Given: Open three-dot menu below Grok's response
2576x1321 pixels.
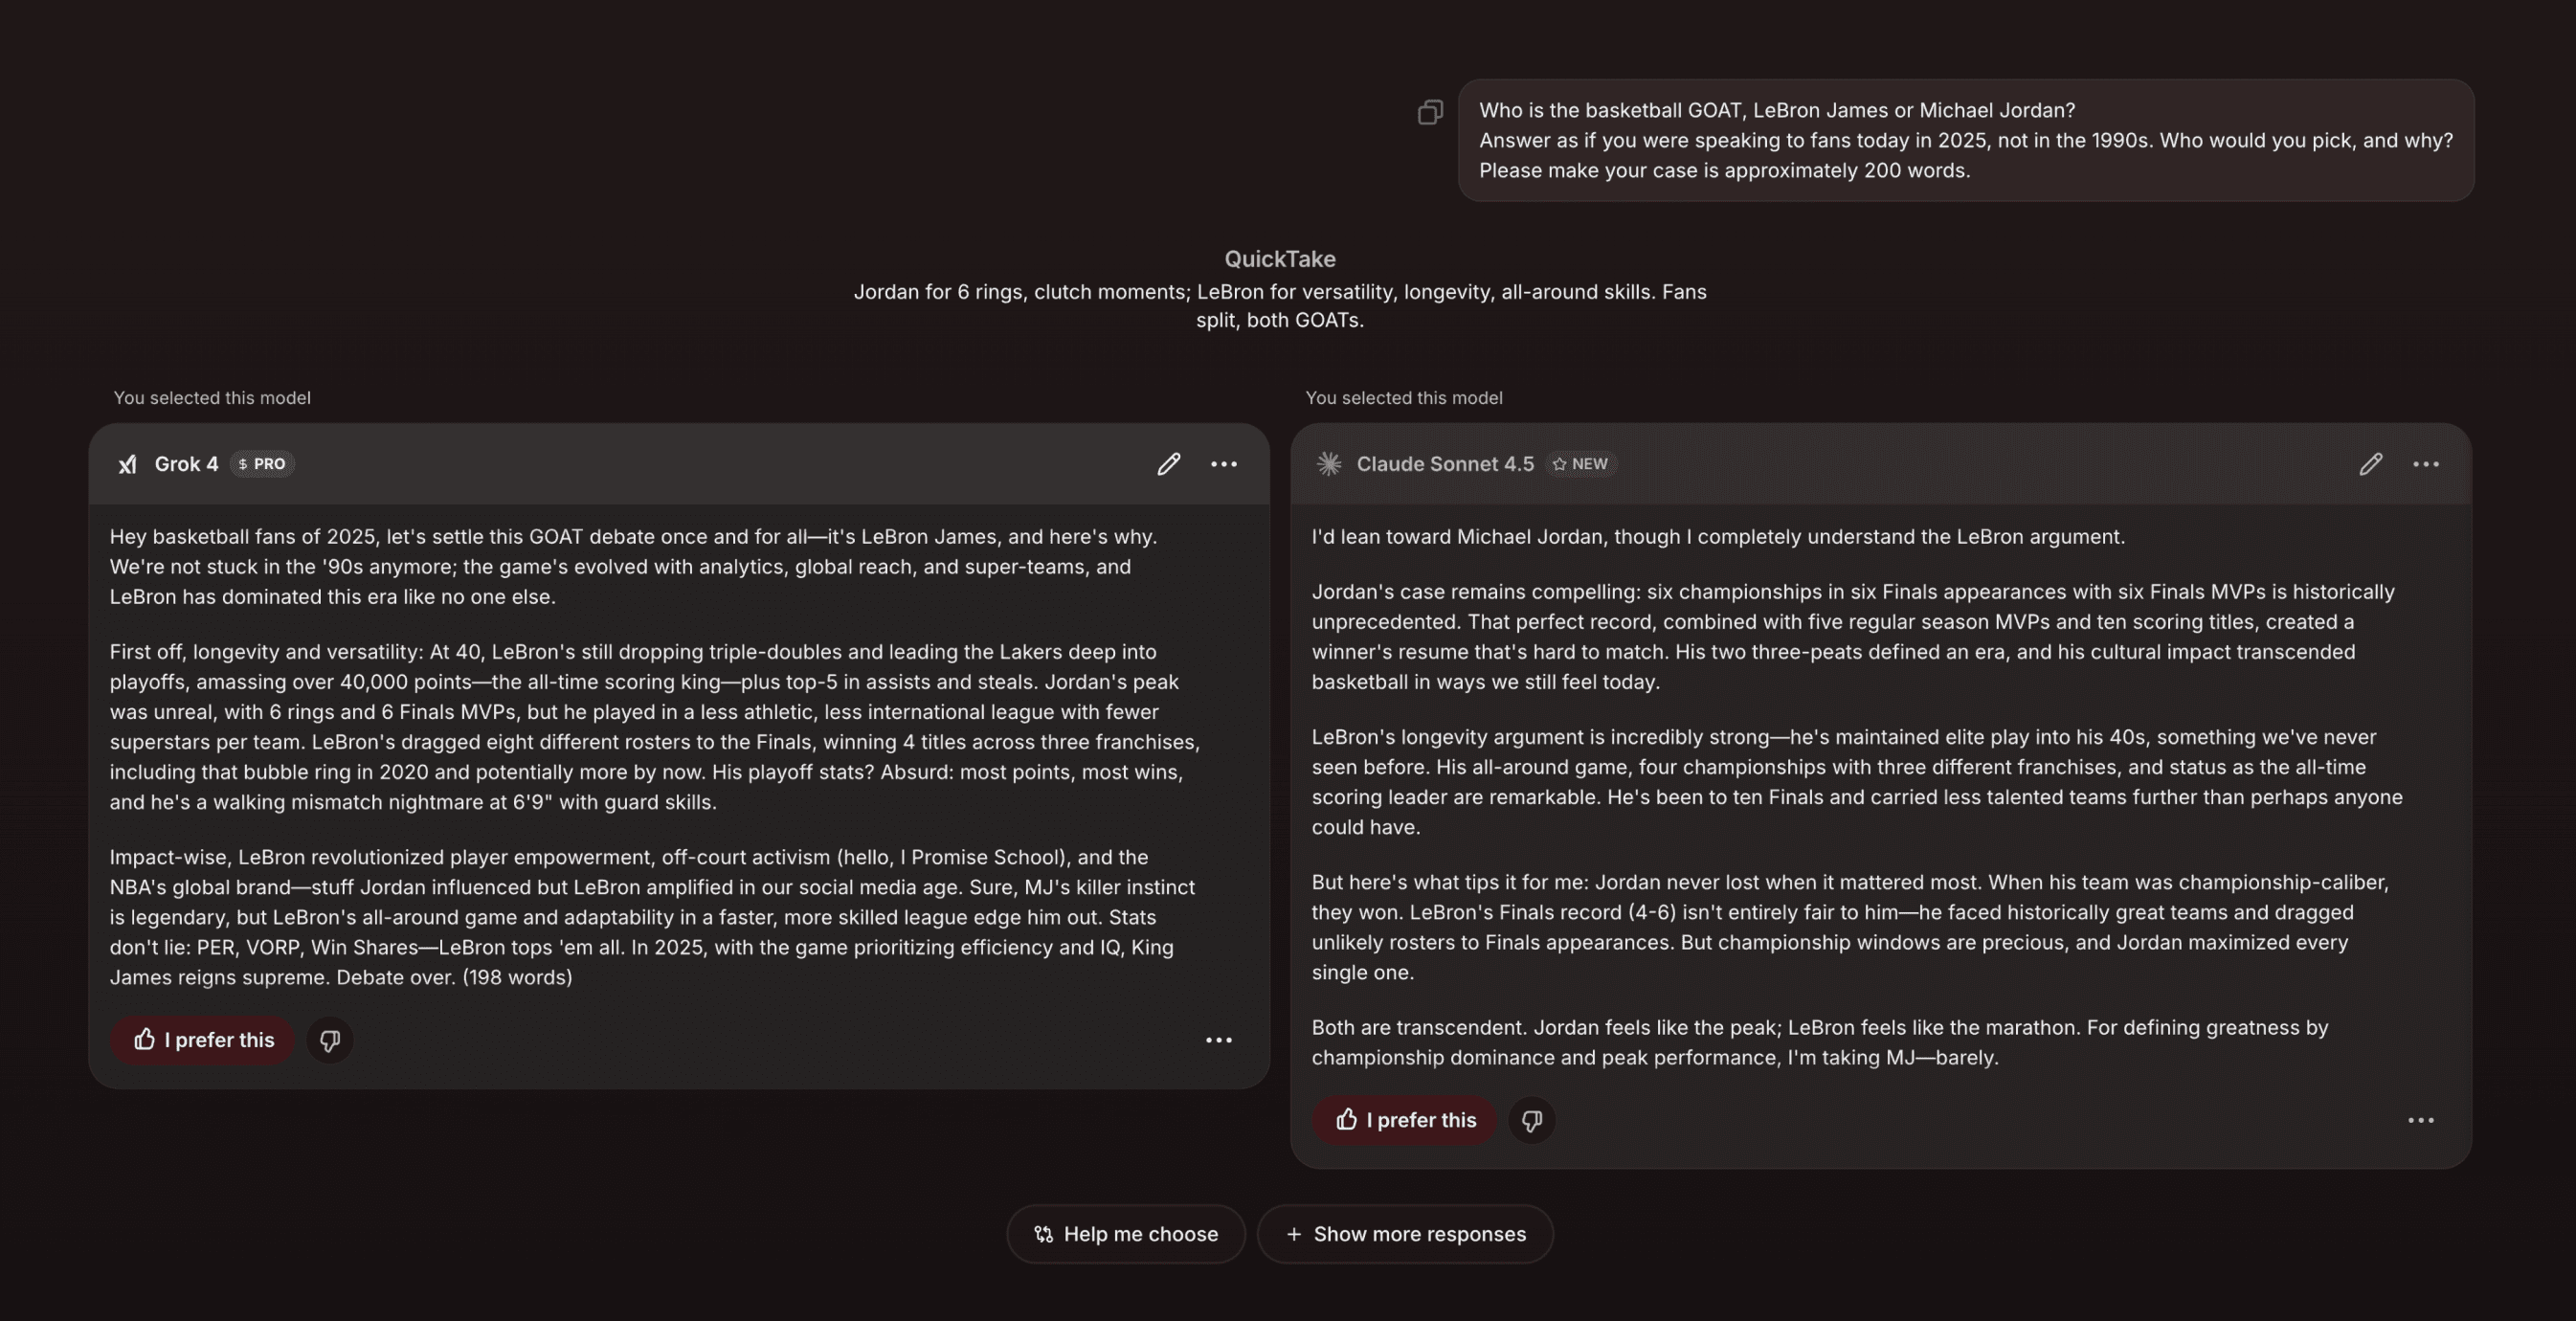Looking at the screenshot, I should (1219, 1040).
